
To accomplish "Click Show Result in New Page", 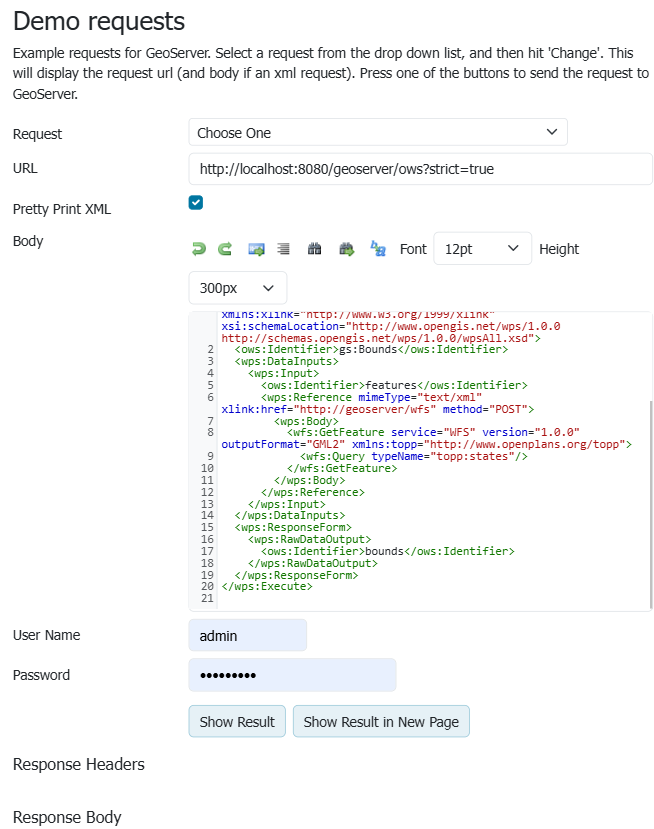I will 381,722.
